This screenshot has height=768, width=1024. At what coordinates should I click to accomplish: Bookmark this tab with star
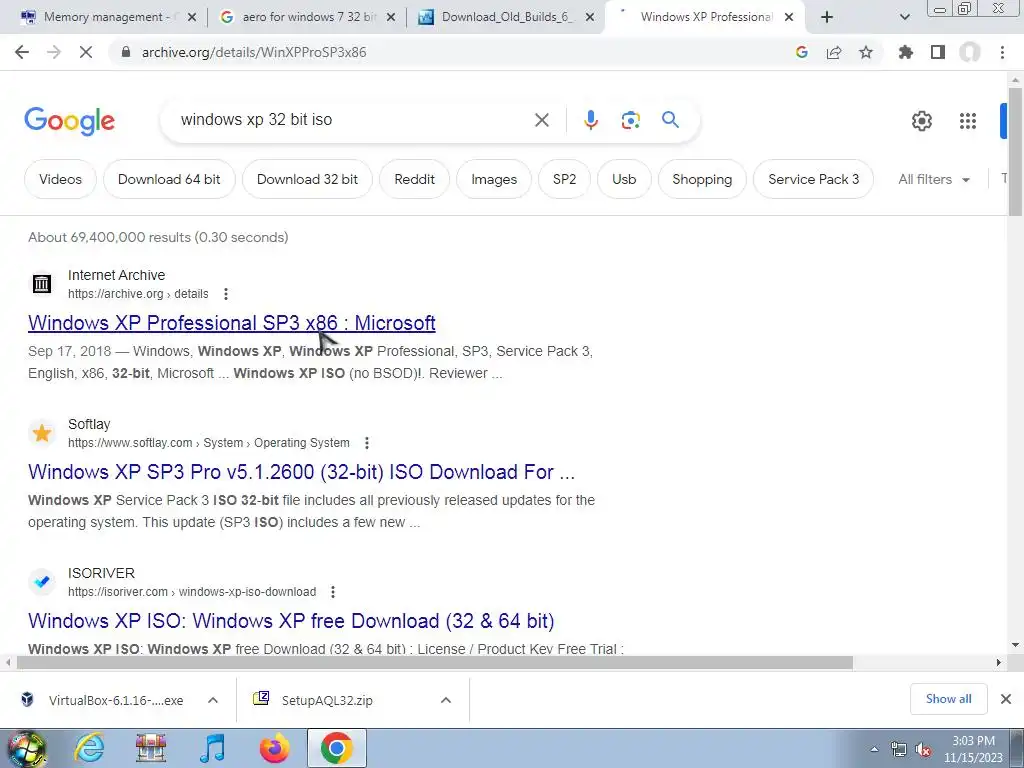click(866, 52)
